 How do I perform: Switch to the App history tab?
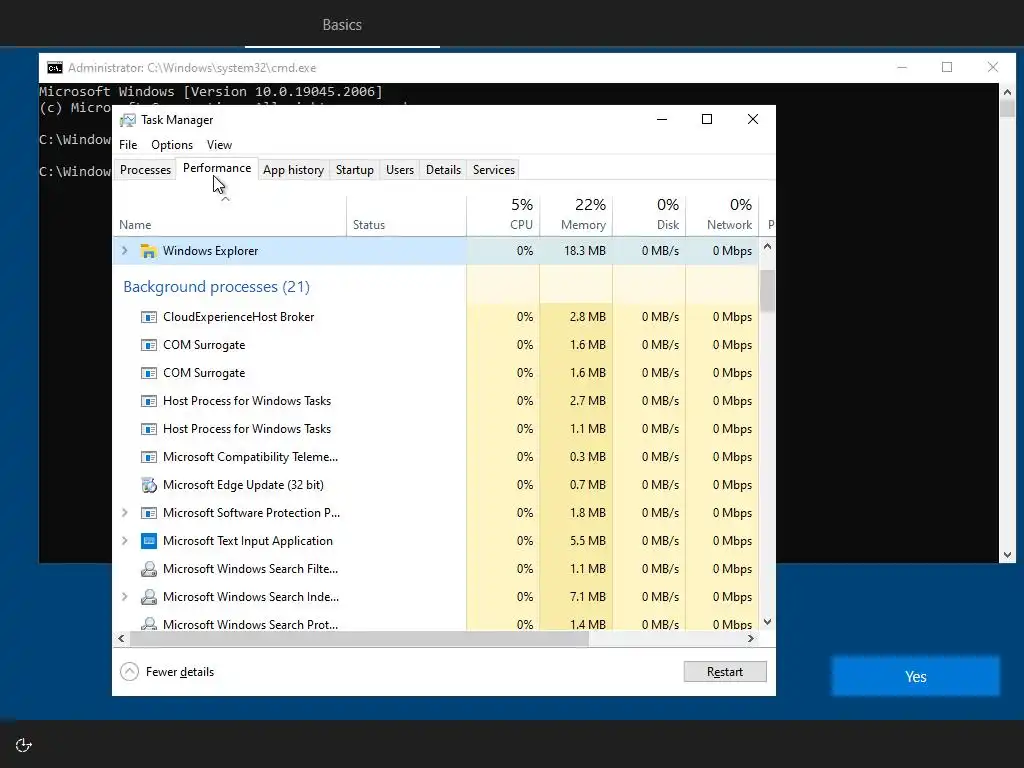293,170
